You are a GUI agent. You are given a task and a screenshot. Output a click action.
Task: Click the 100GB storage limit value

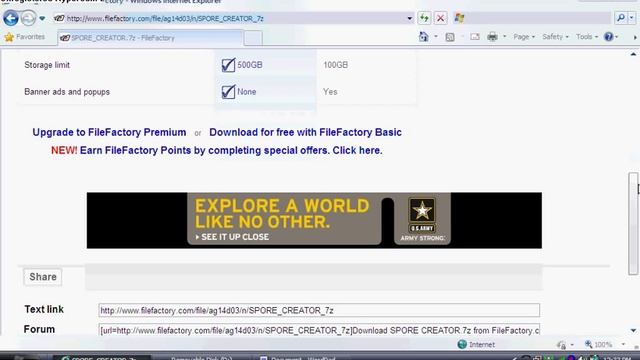point(336,65)
